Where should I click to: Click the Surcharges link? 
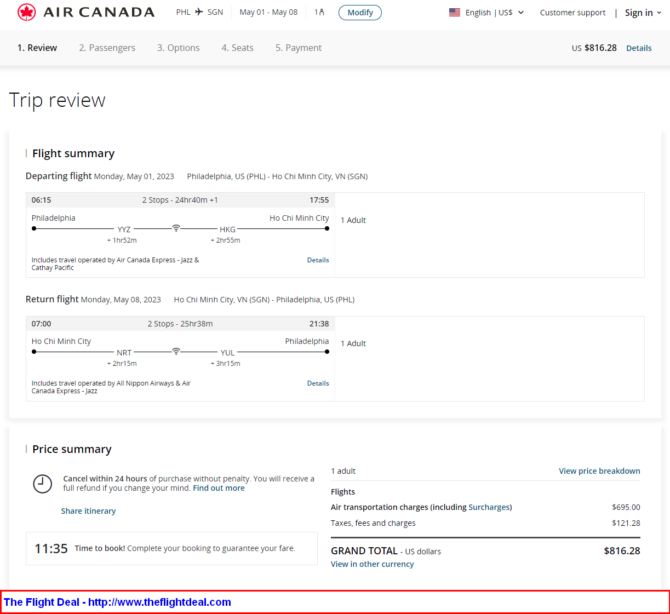(489, 507)
